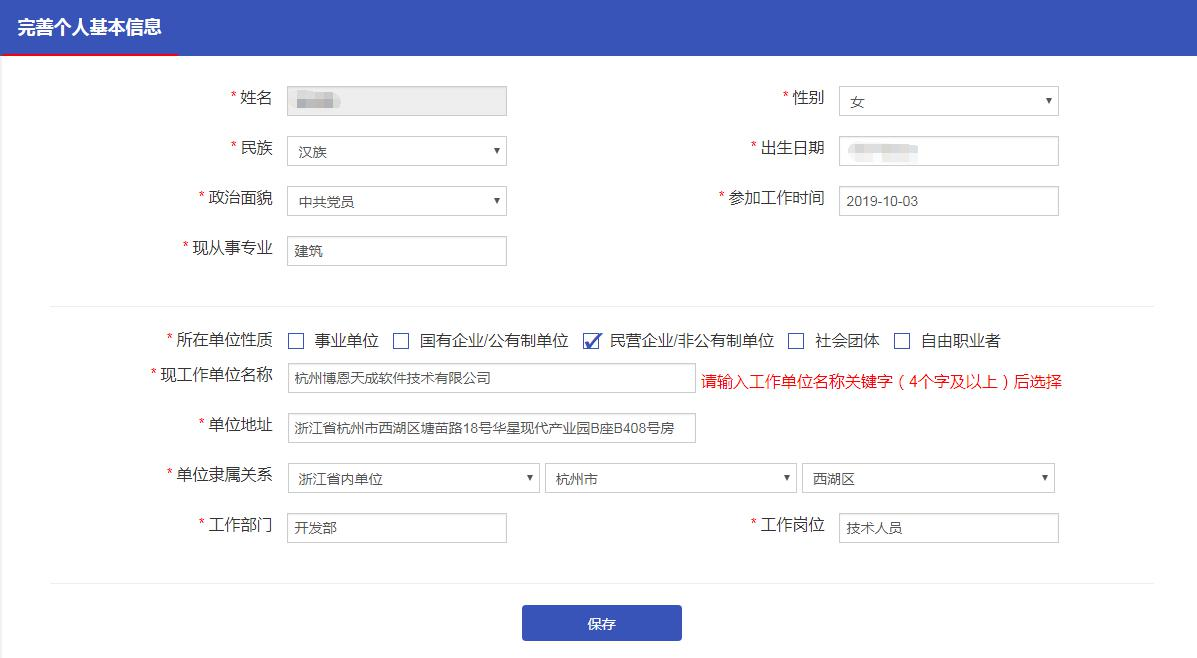Click the 出生日期 input field
Image resolution: width=1197 pixels, height=658 pixels.
[947, 150]
